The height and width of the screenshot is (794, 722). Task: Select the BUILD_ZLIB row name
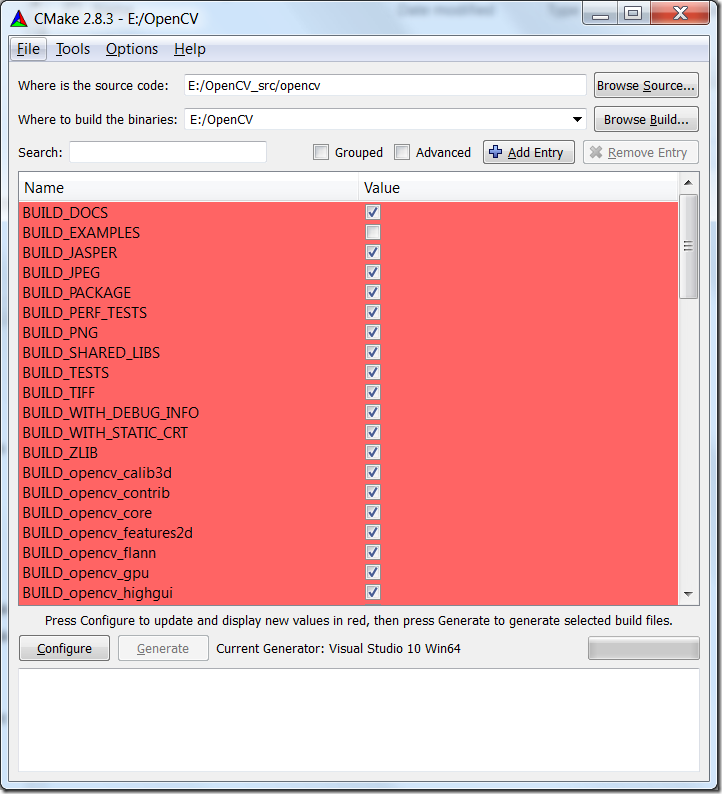coord(60,453)
